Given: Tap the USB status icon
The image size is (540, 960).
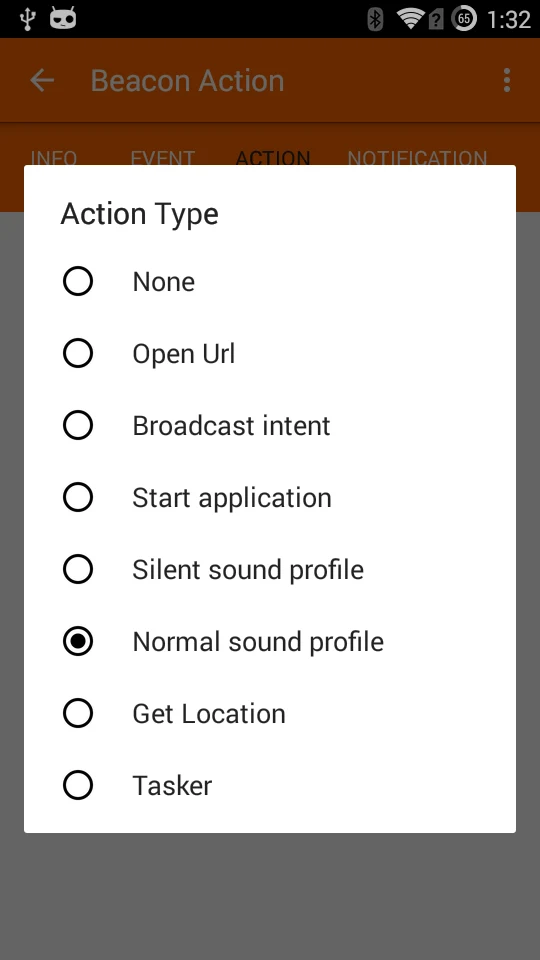Looking at the screenshot, I should (27, 19).
